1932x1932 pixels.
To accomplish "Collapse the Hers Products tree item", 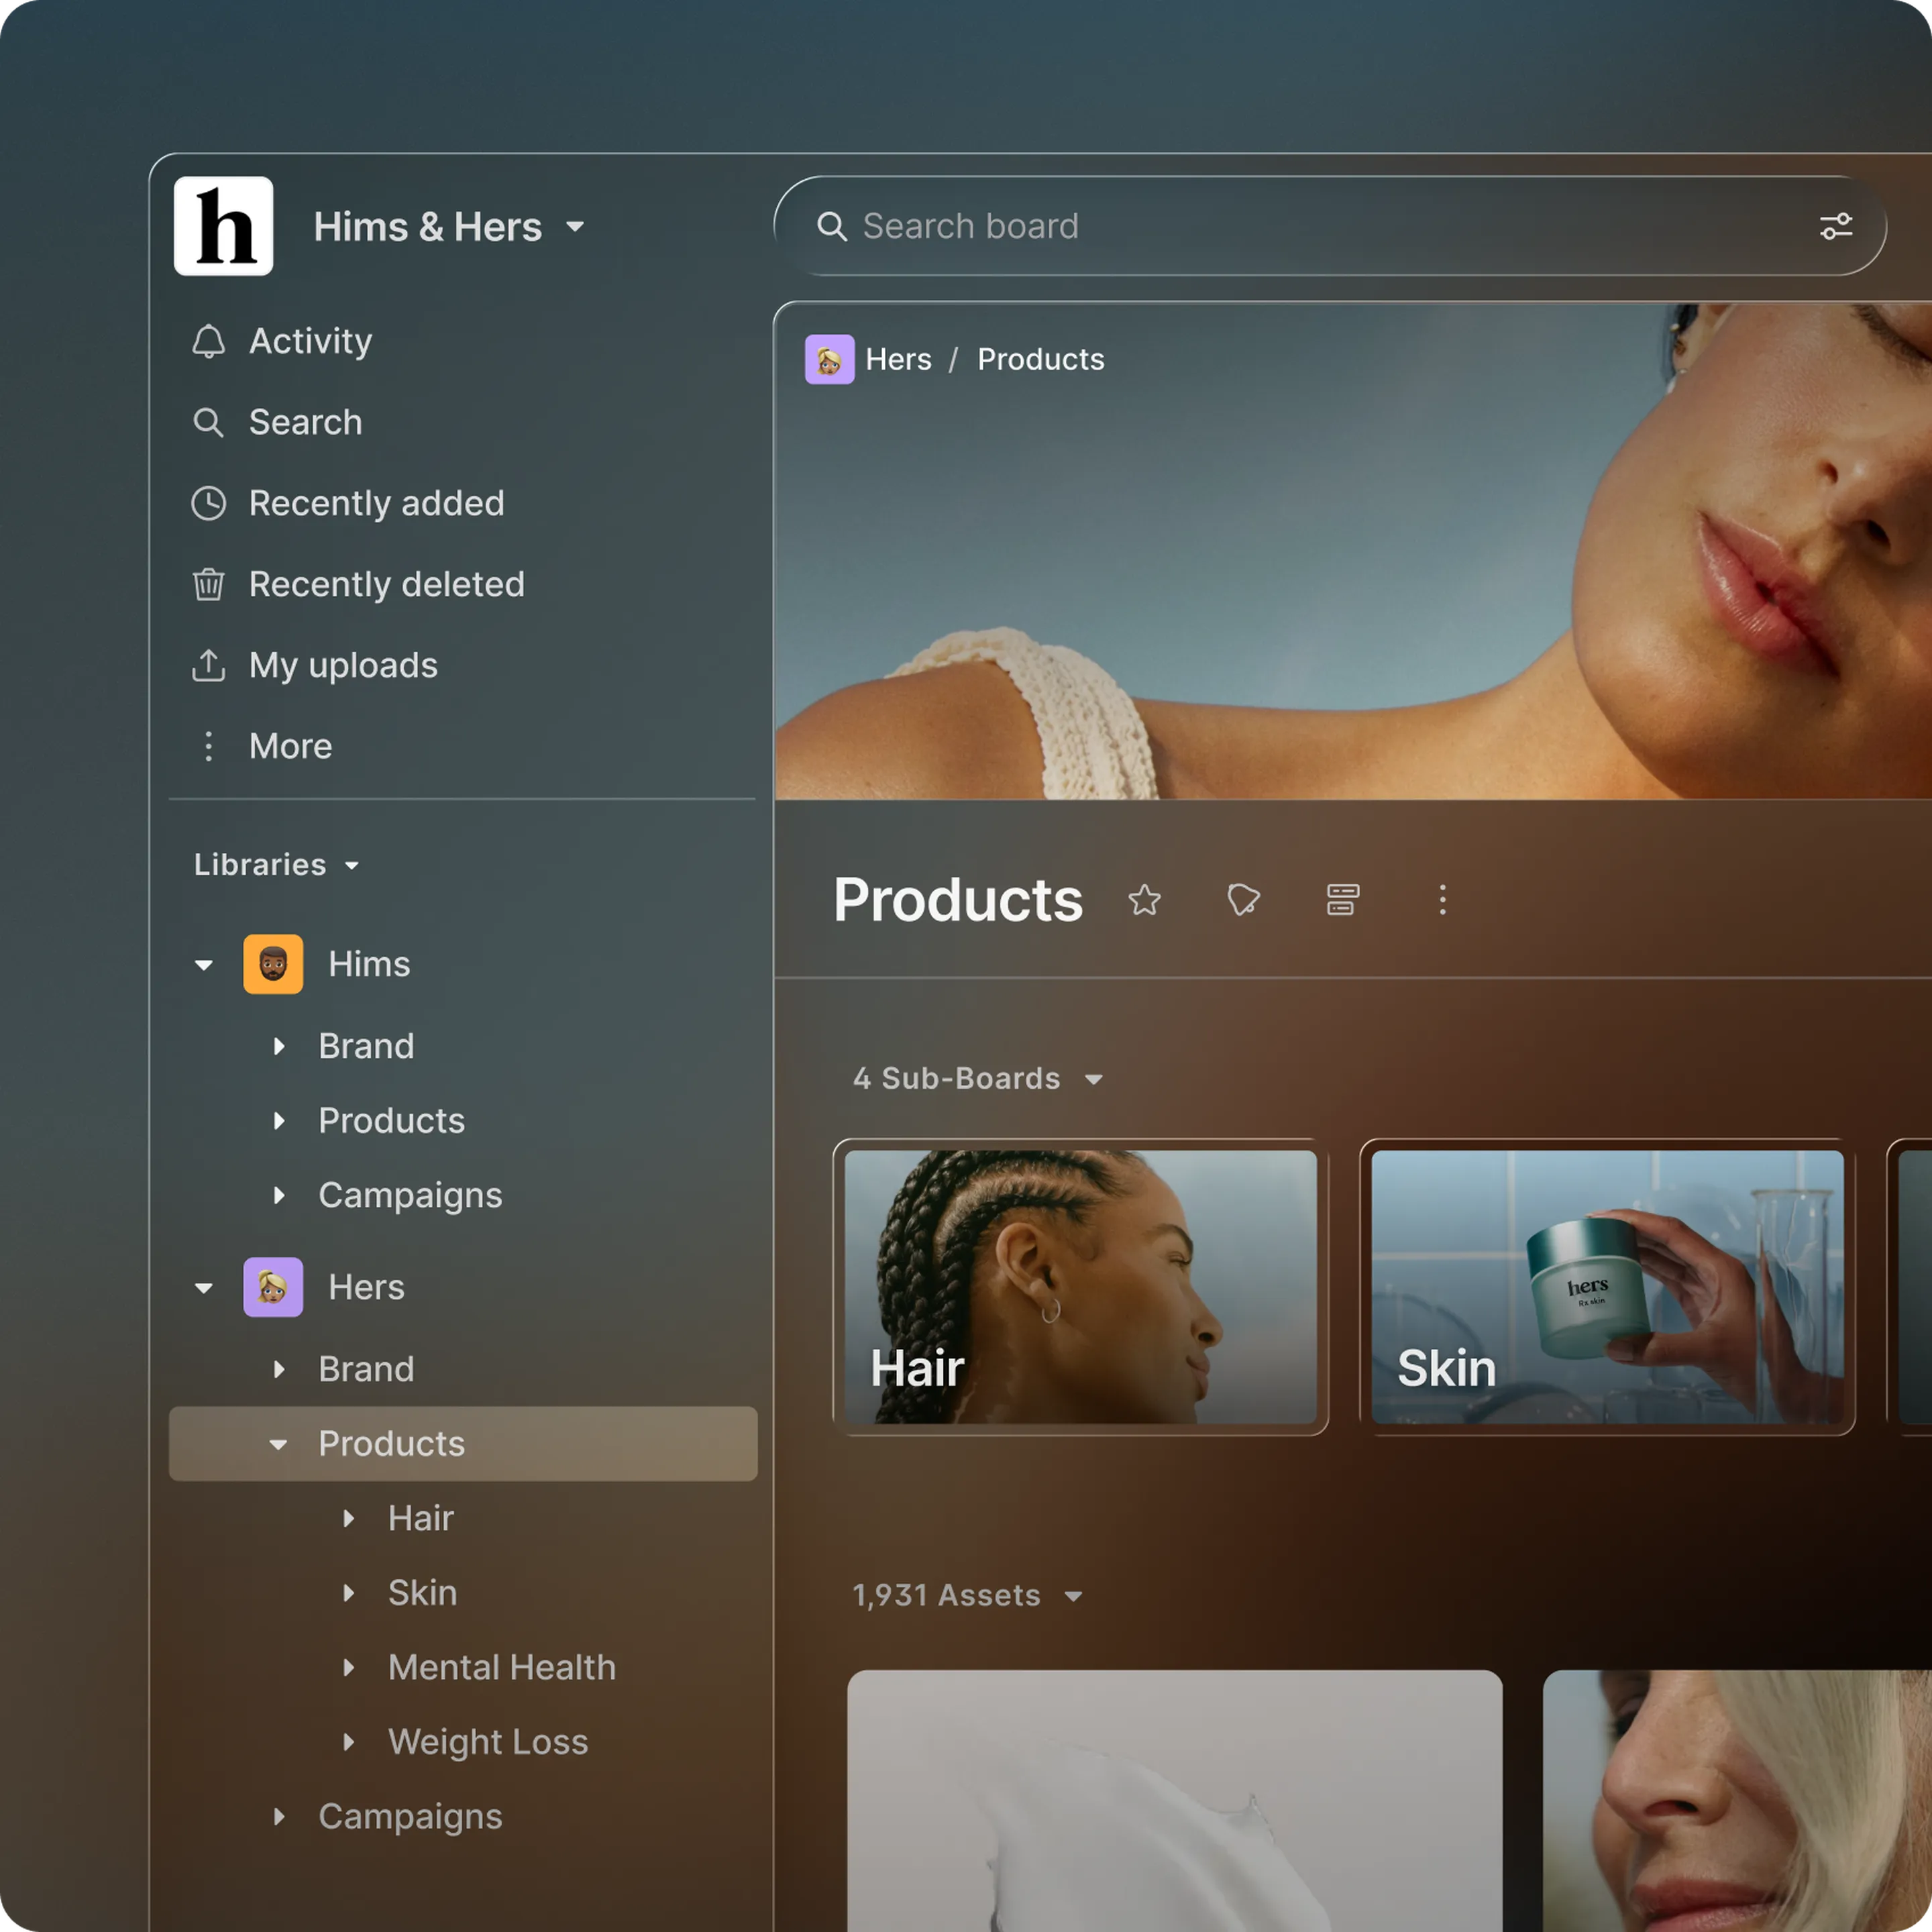I will [x=279, y=1444].
